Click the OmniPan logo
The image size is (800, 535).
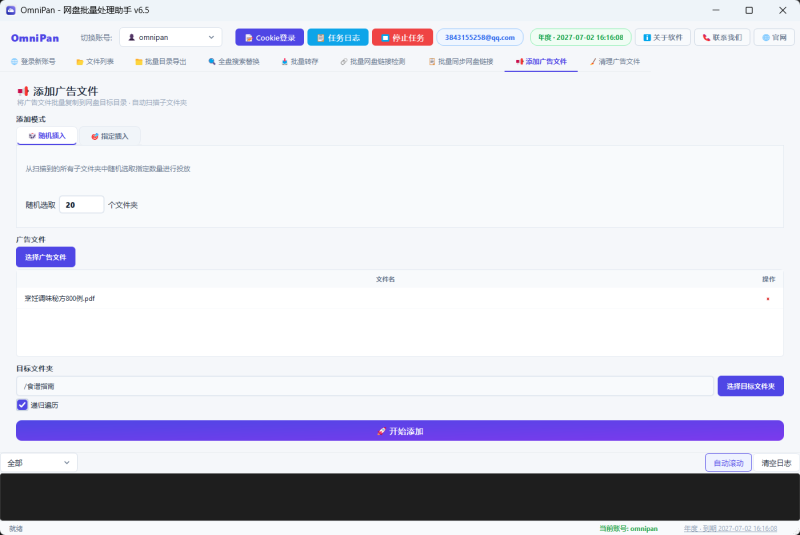coord(35,38)
